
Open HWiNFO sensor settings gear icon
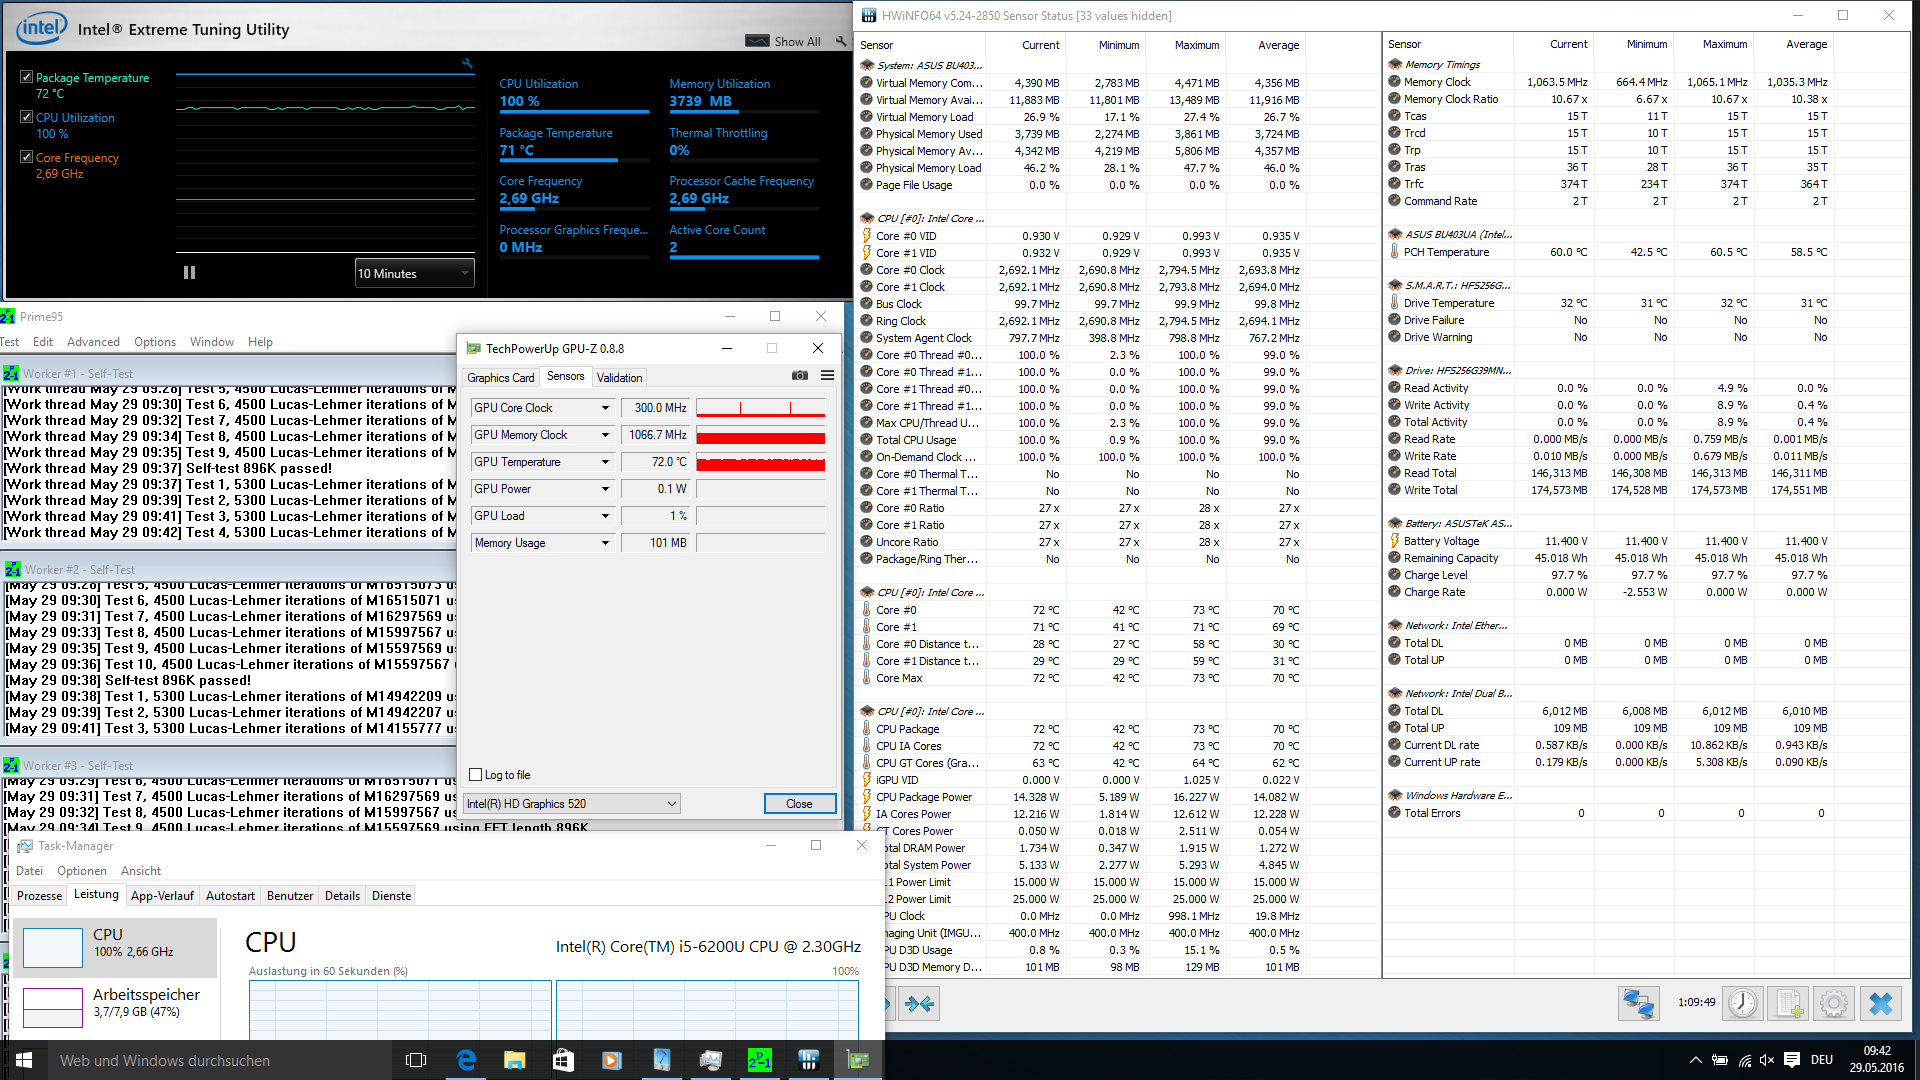pyautogui.click(x=1834, y=1003)
